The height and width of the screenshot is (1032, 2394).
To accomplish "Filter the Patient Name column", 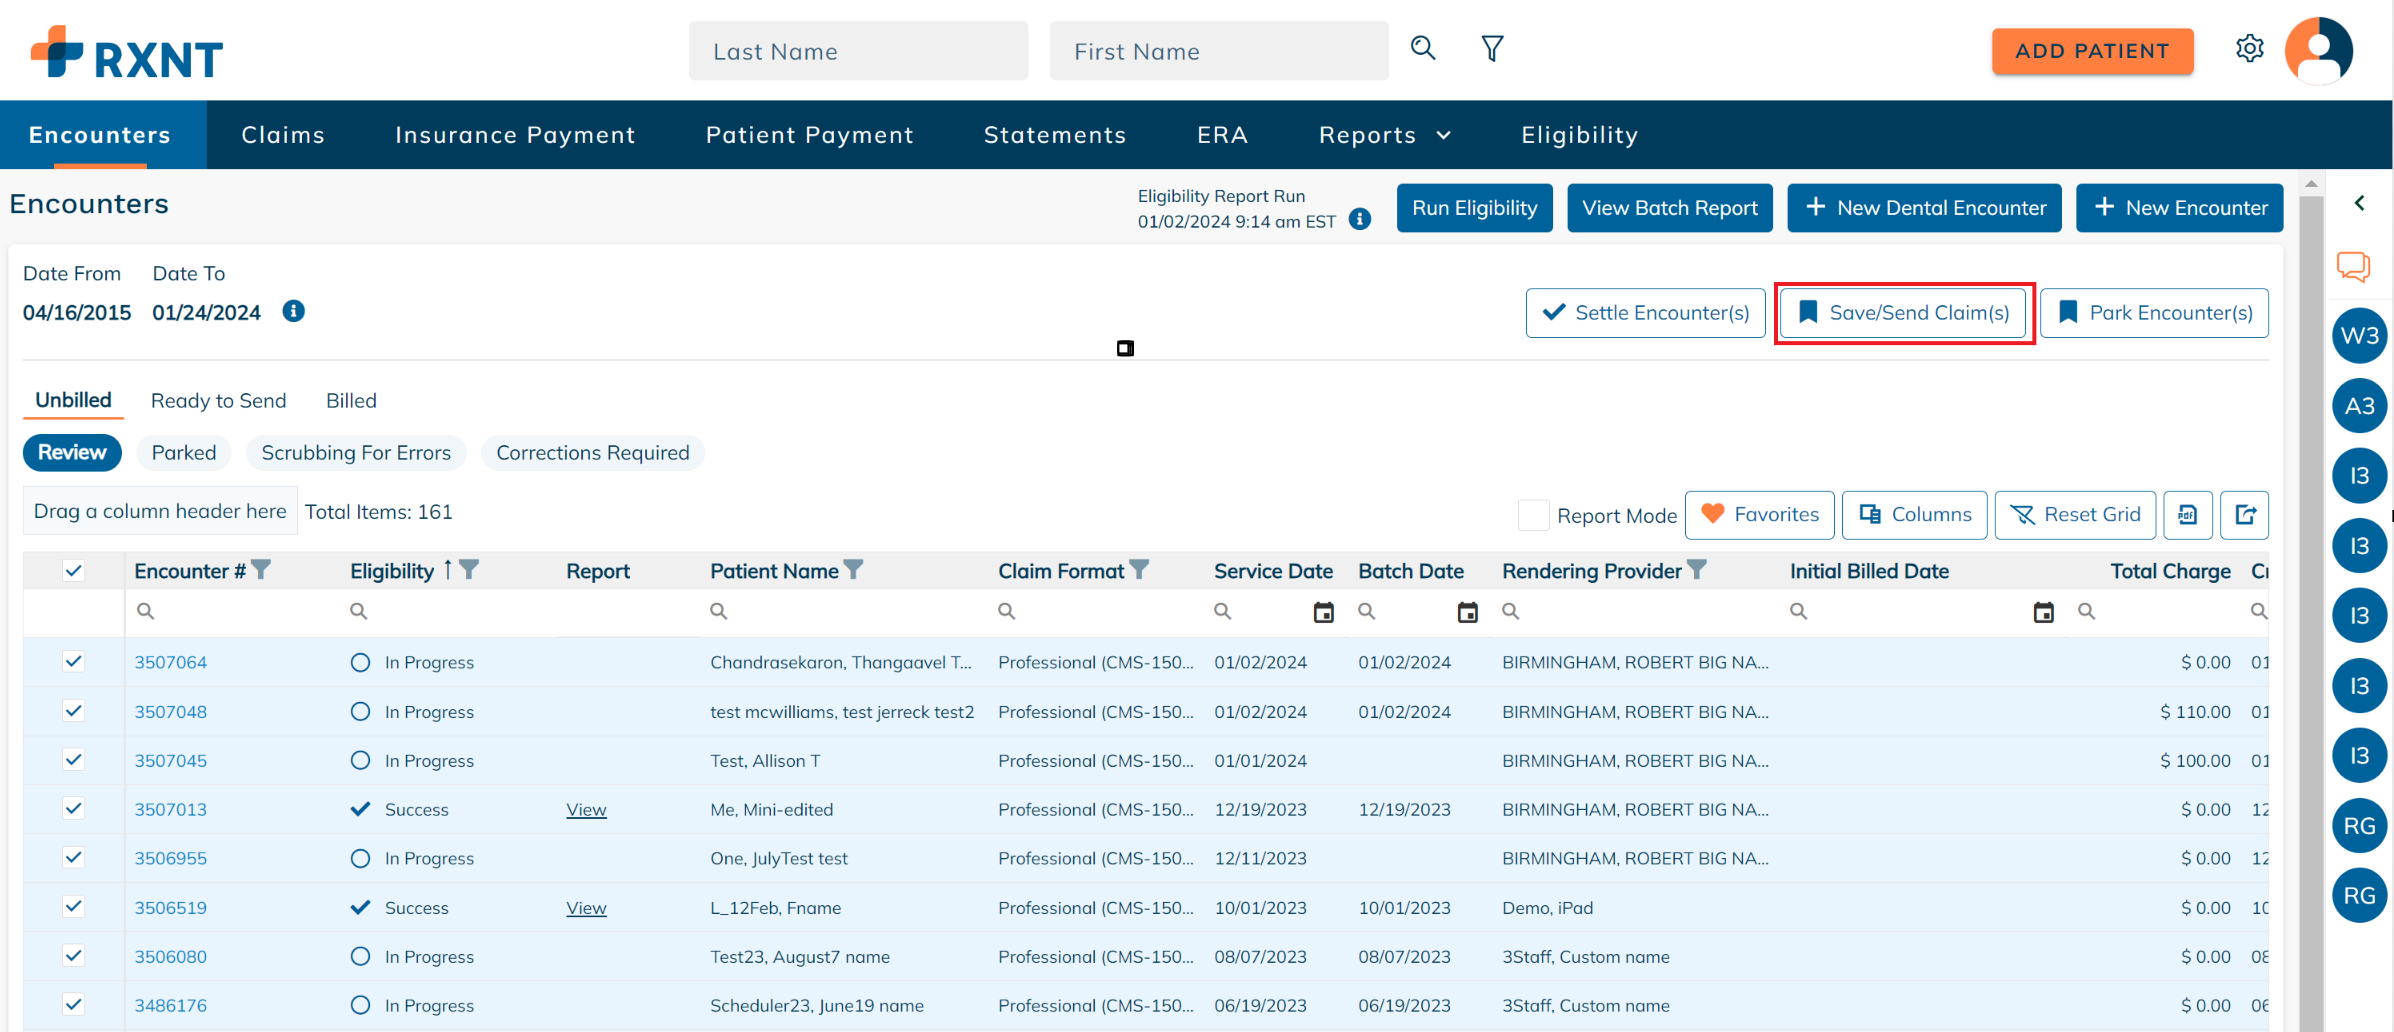I will 853,570.
